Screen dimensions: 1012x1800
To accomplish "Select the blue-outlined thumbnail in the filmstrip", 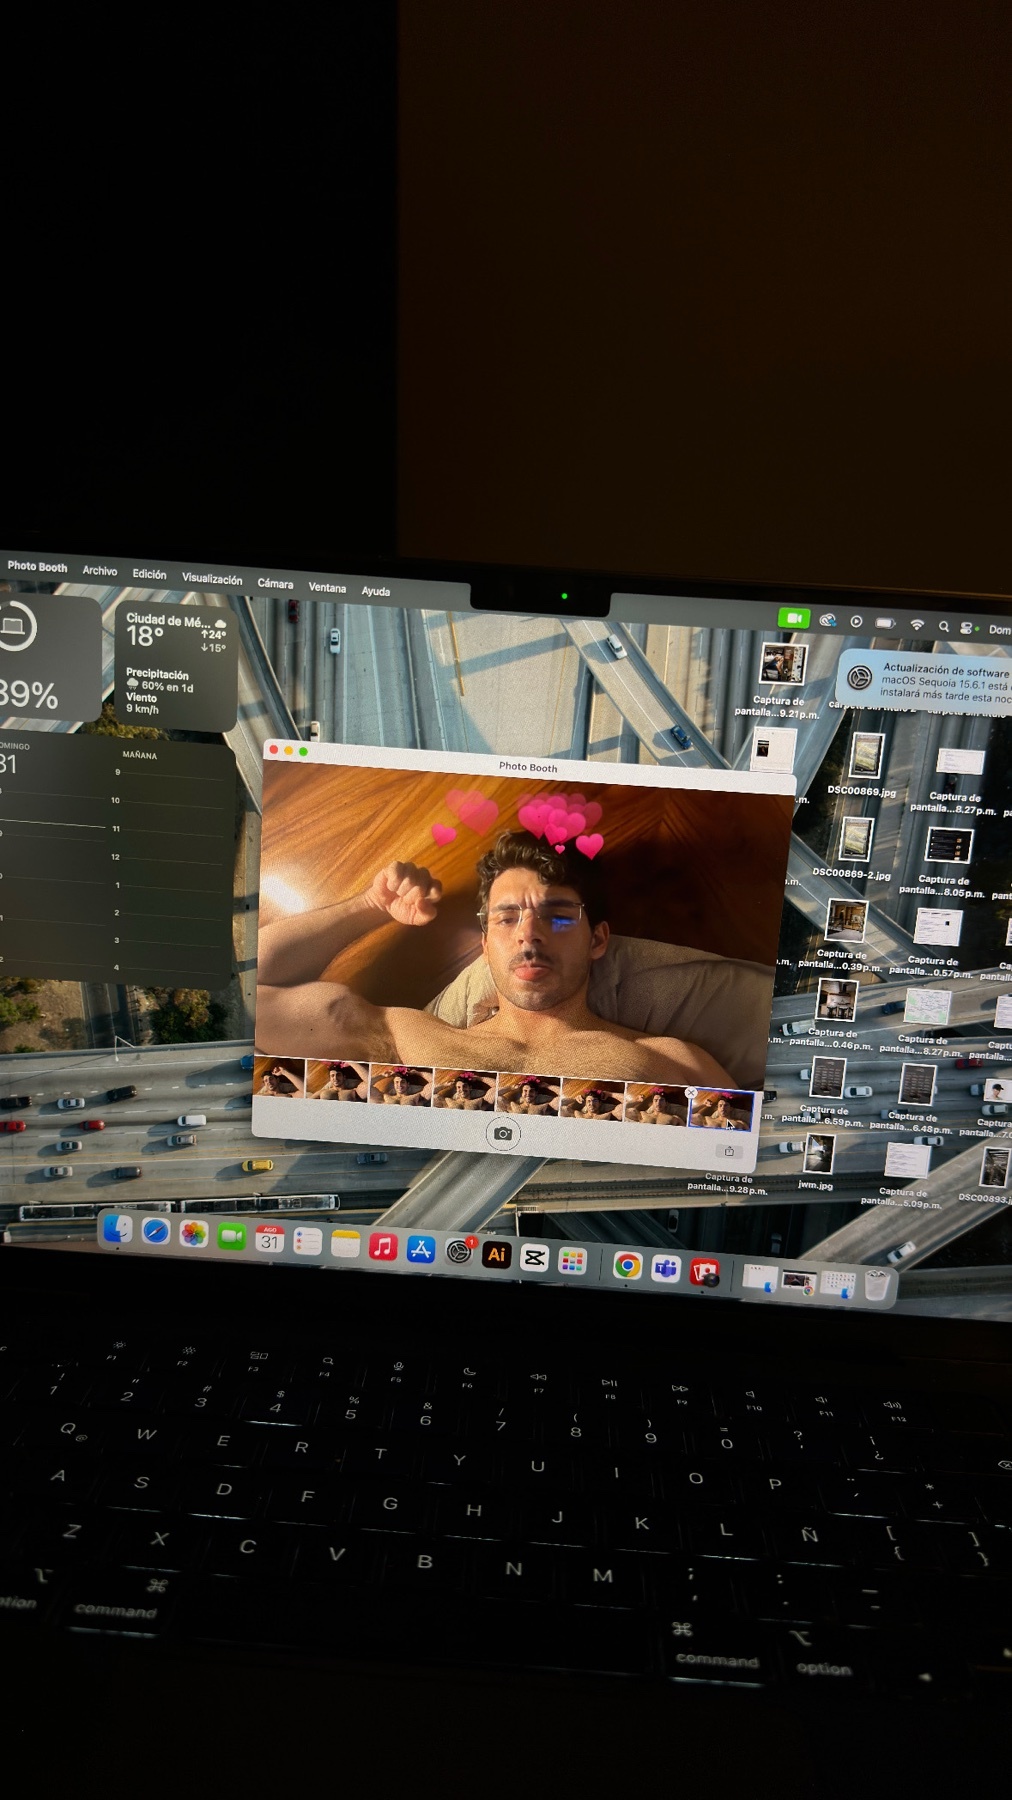I will point(721,1110).
